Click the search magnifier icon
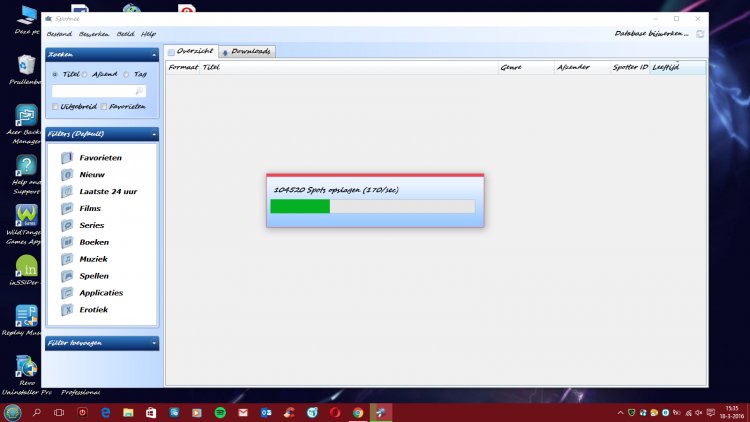This screenshot has height=422, width=750. tap(139, 90)
